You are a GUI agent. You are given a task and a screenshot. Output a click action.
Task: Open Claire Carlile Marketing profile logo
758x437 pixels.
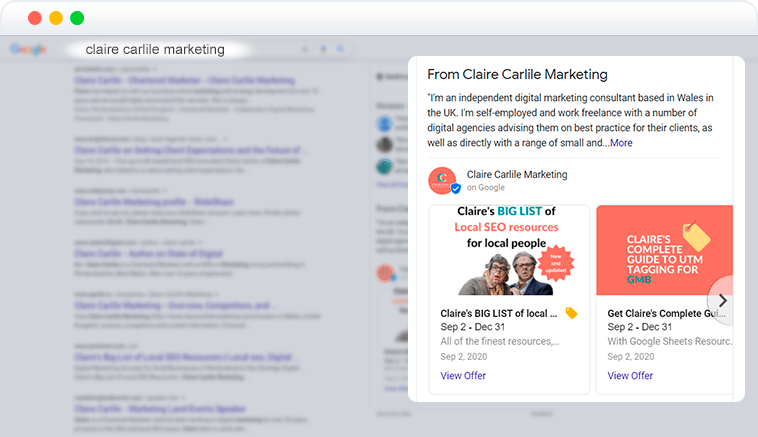pyautogui.click(x=443, y=181)
